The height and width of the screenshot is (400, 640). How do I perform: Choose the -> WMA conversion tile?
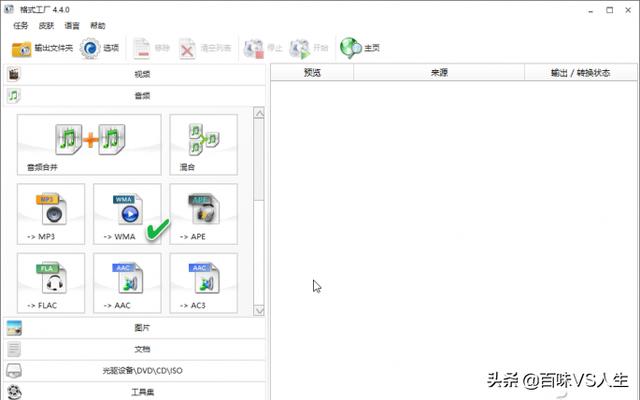tap(127, 214)
